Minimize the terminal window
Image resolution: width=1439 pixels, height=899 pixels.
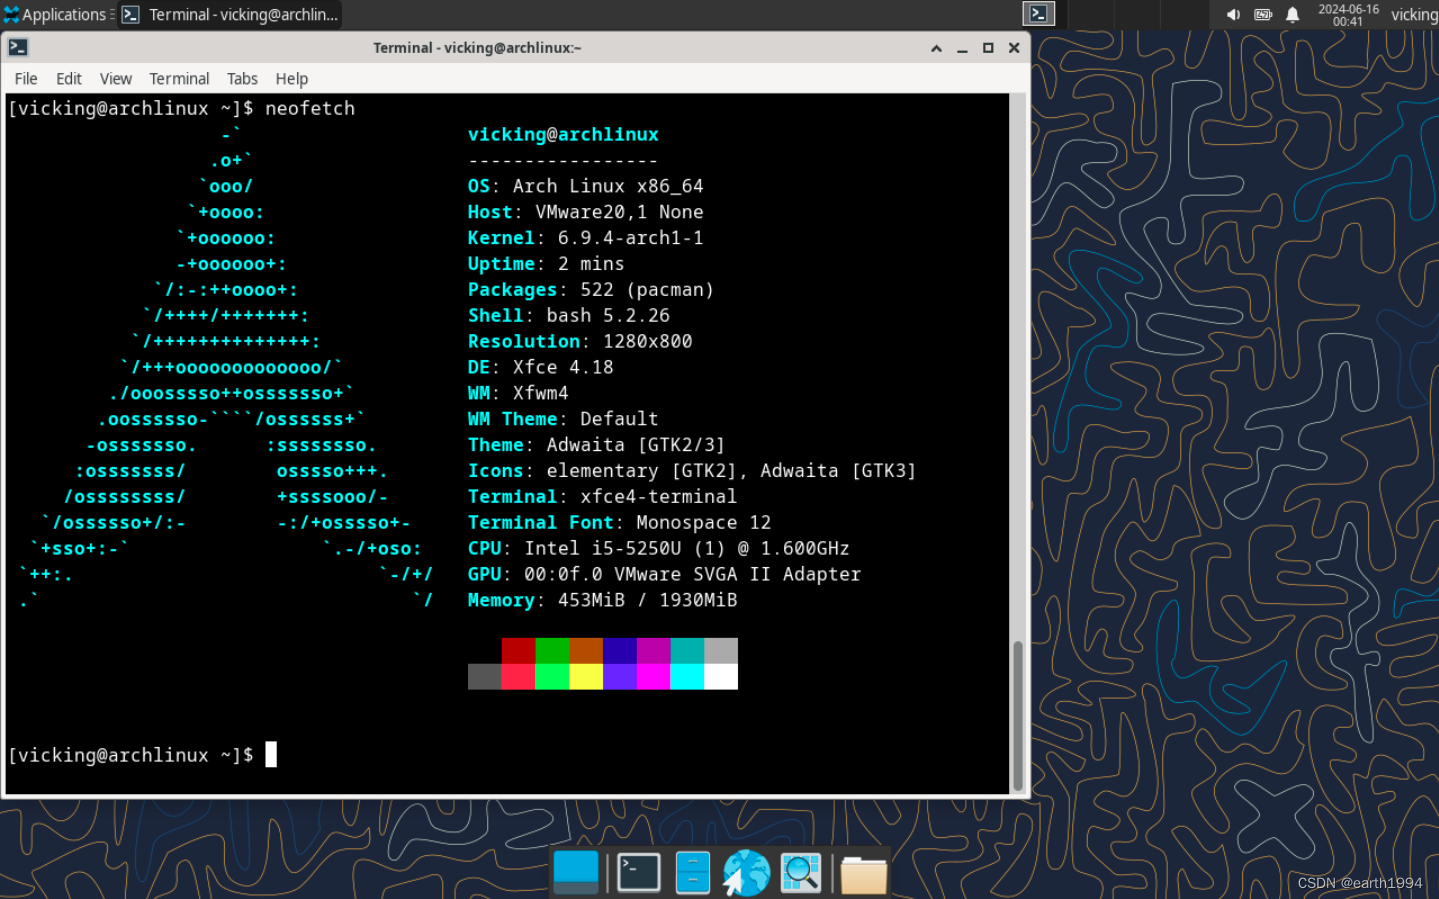click(x=962, y=47)
